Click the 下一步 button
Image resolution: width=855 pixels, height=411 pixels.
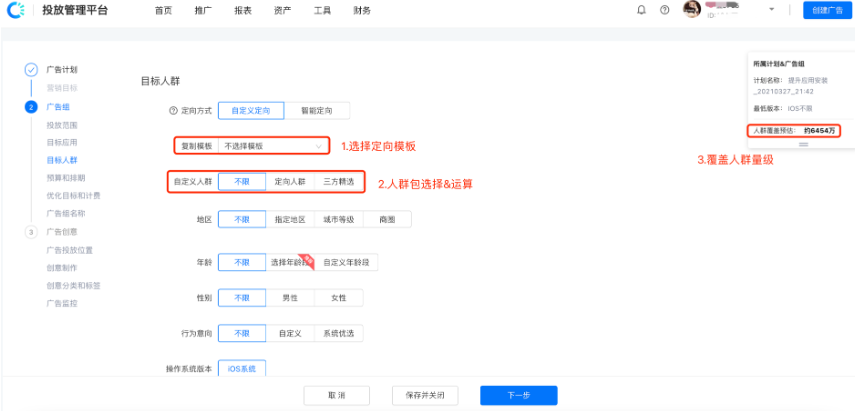tap(519, 395)
